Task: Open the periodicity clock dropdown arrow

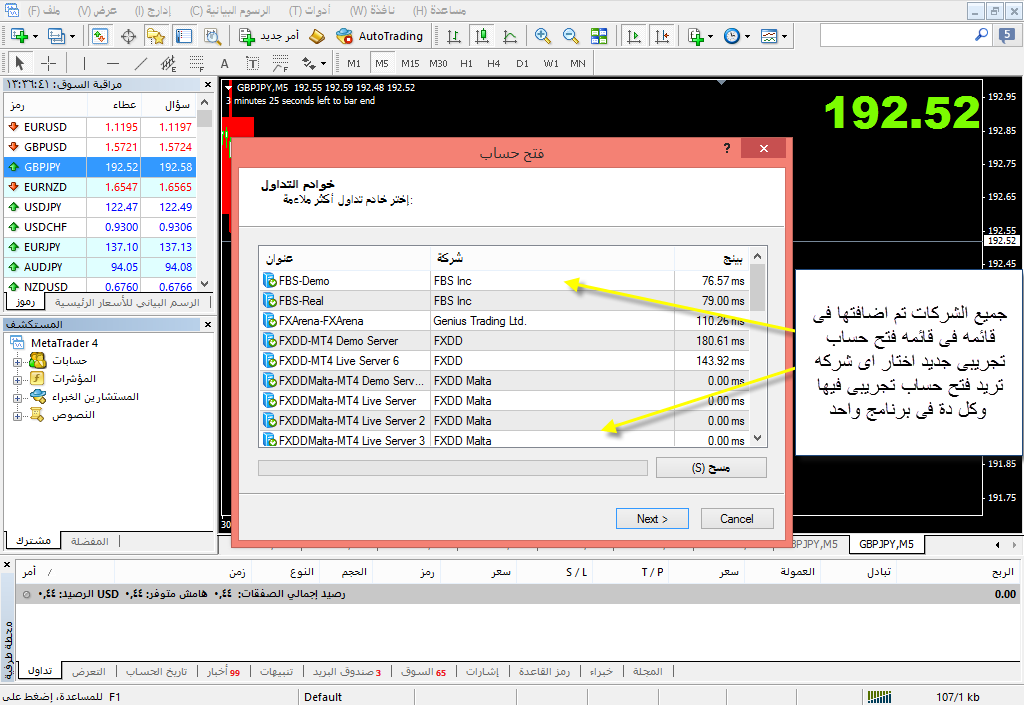Action: point(746,37)
